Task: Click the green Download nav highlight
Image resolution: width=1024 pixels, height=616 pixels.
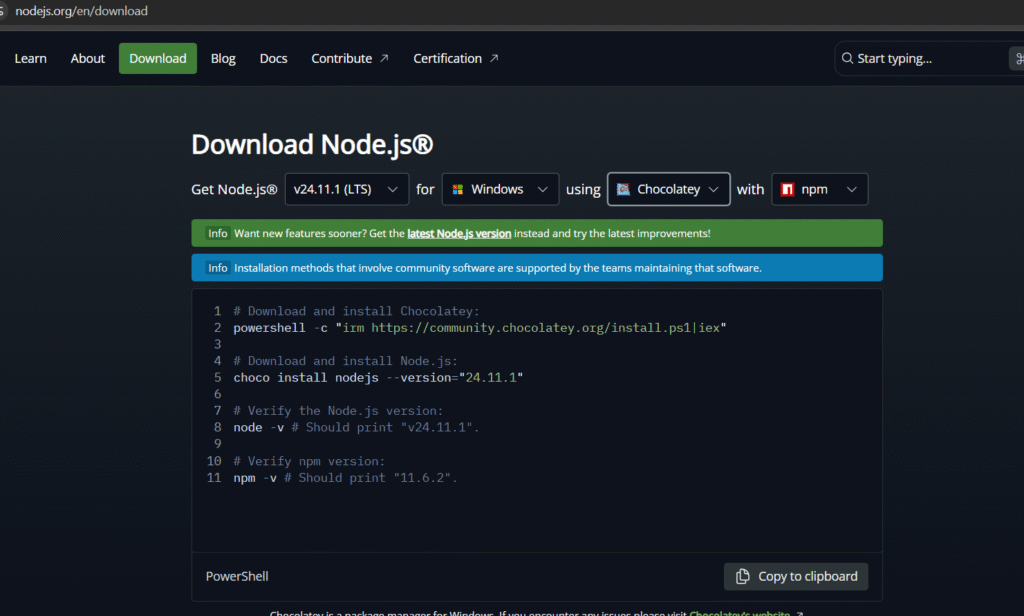Action: tap(157, 58)
